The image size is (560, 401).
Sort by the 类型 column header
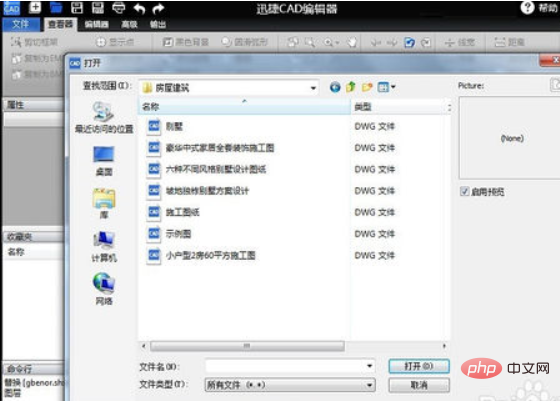(399, 107)
